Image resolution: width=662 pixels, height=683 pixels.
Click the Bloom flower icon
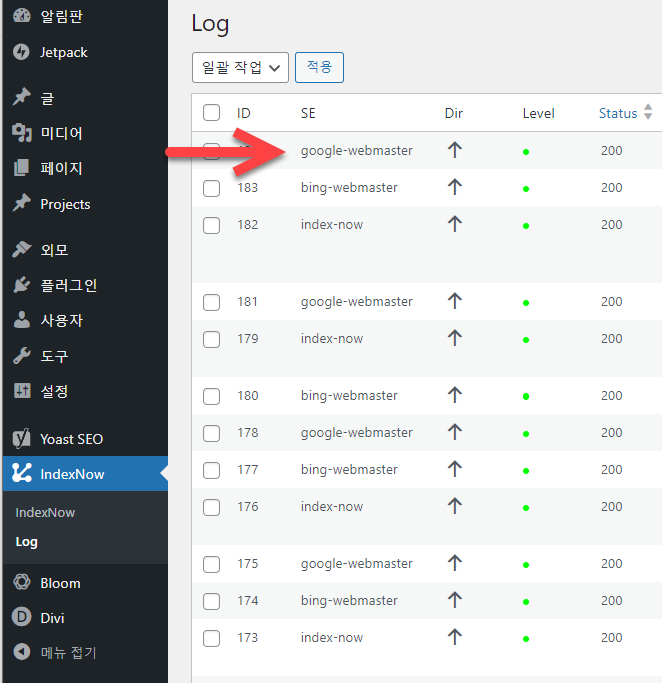coord(21,582)
